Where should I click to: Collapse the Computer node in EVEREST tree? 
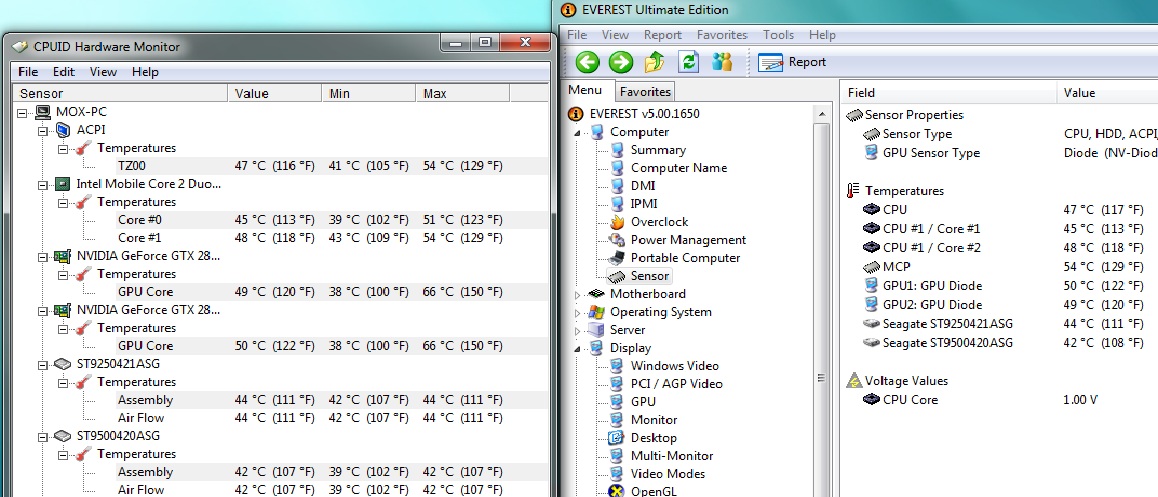(578, 132)
